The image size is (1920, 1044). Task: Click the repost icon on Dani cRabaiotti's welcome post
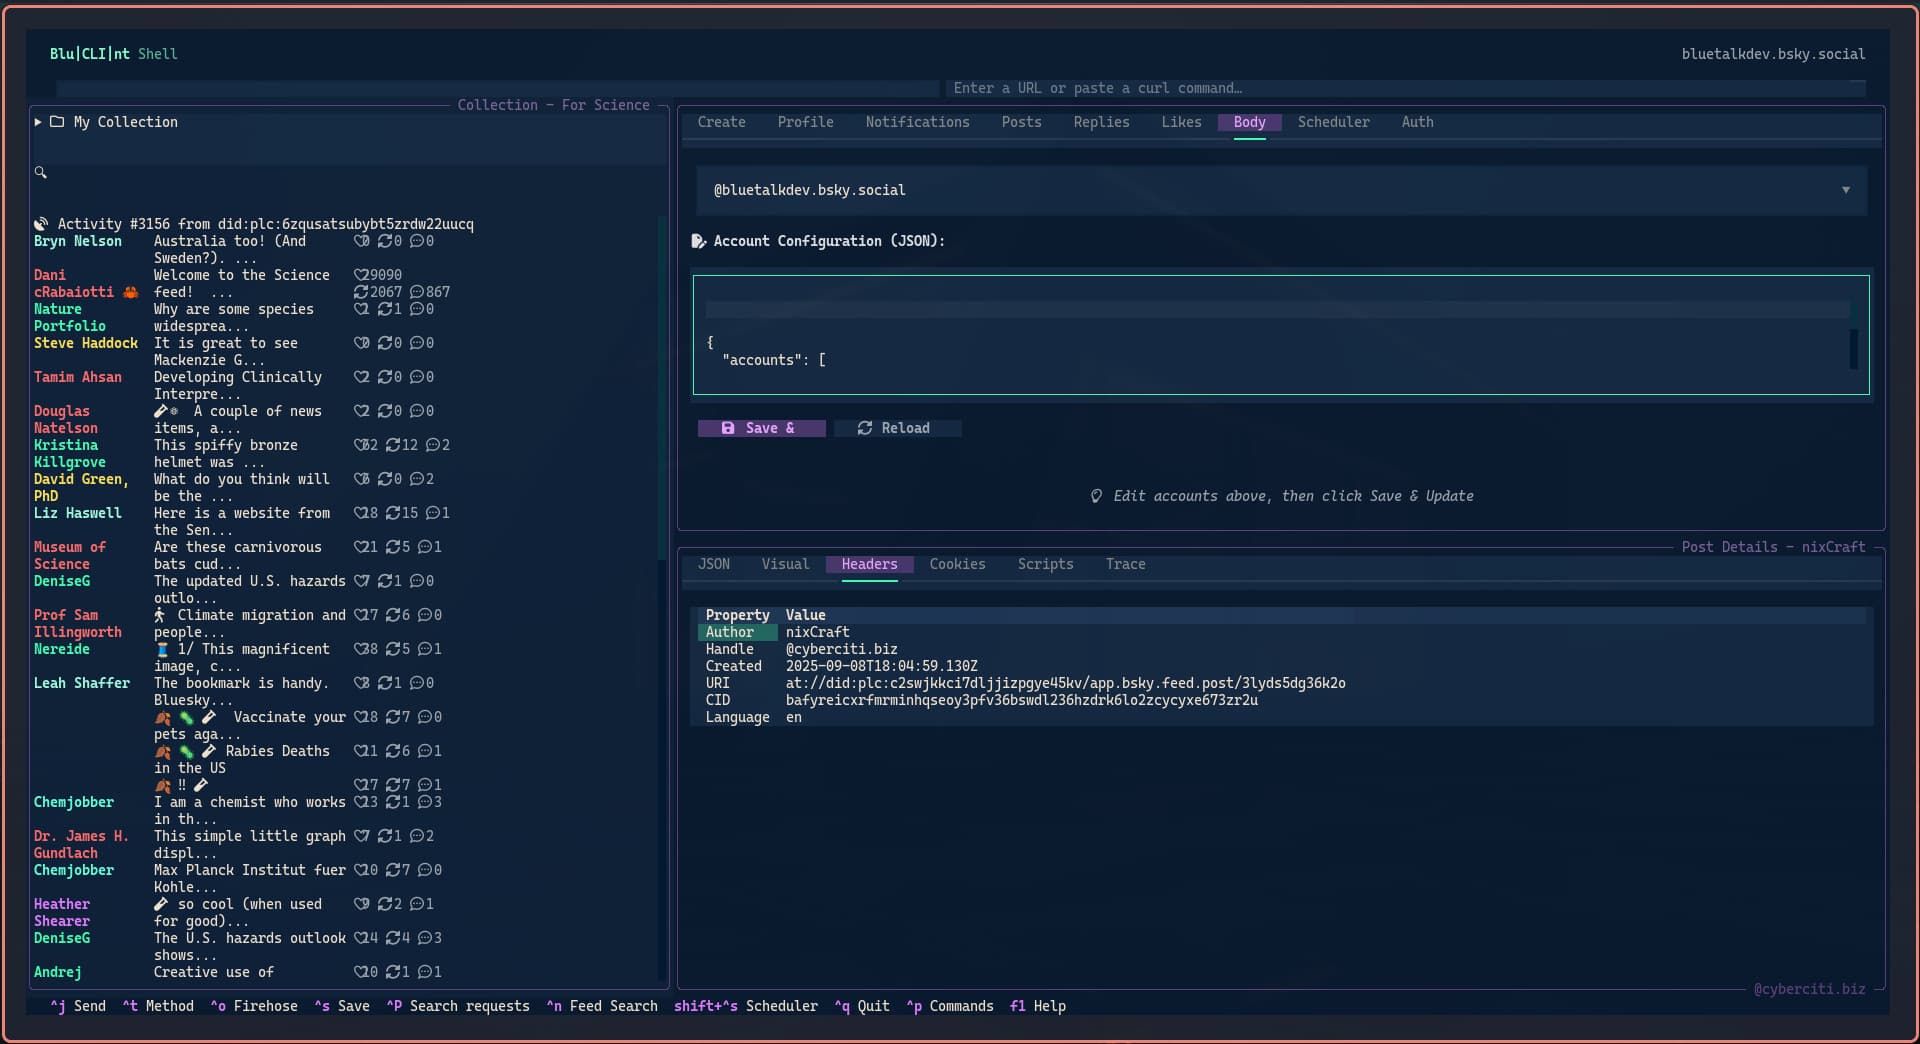coord(362,292)
